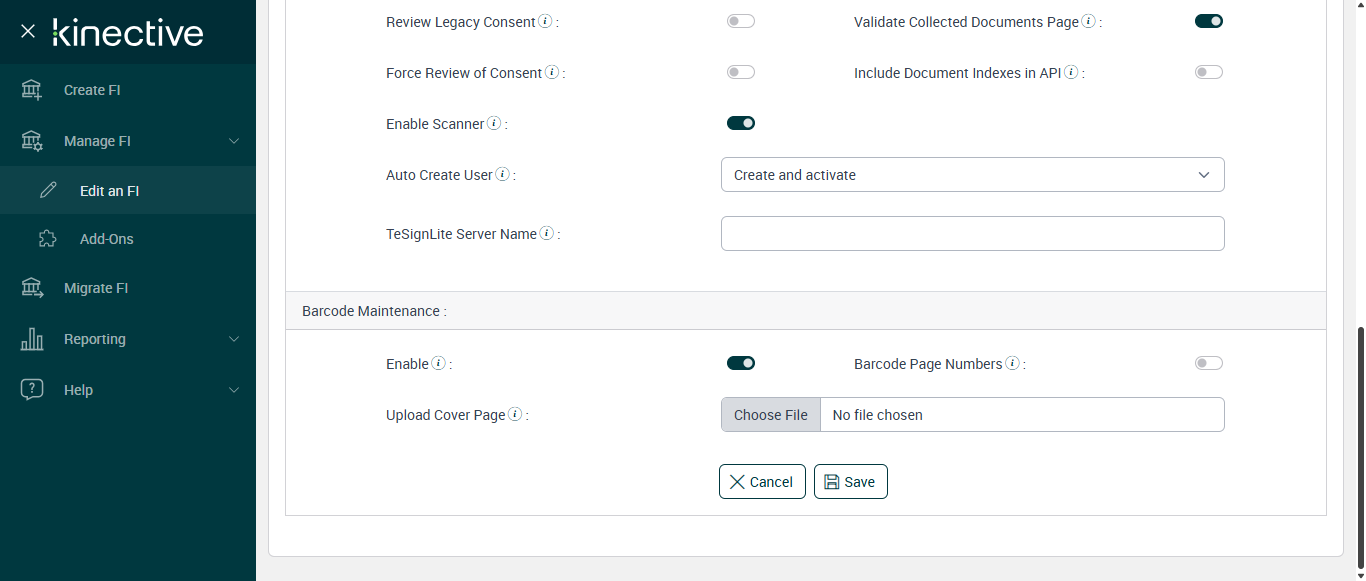
Task: Click info icon beside Auto Create User
Action: pos(503,175)
